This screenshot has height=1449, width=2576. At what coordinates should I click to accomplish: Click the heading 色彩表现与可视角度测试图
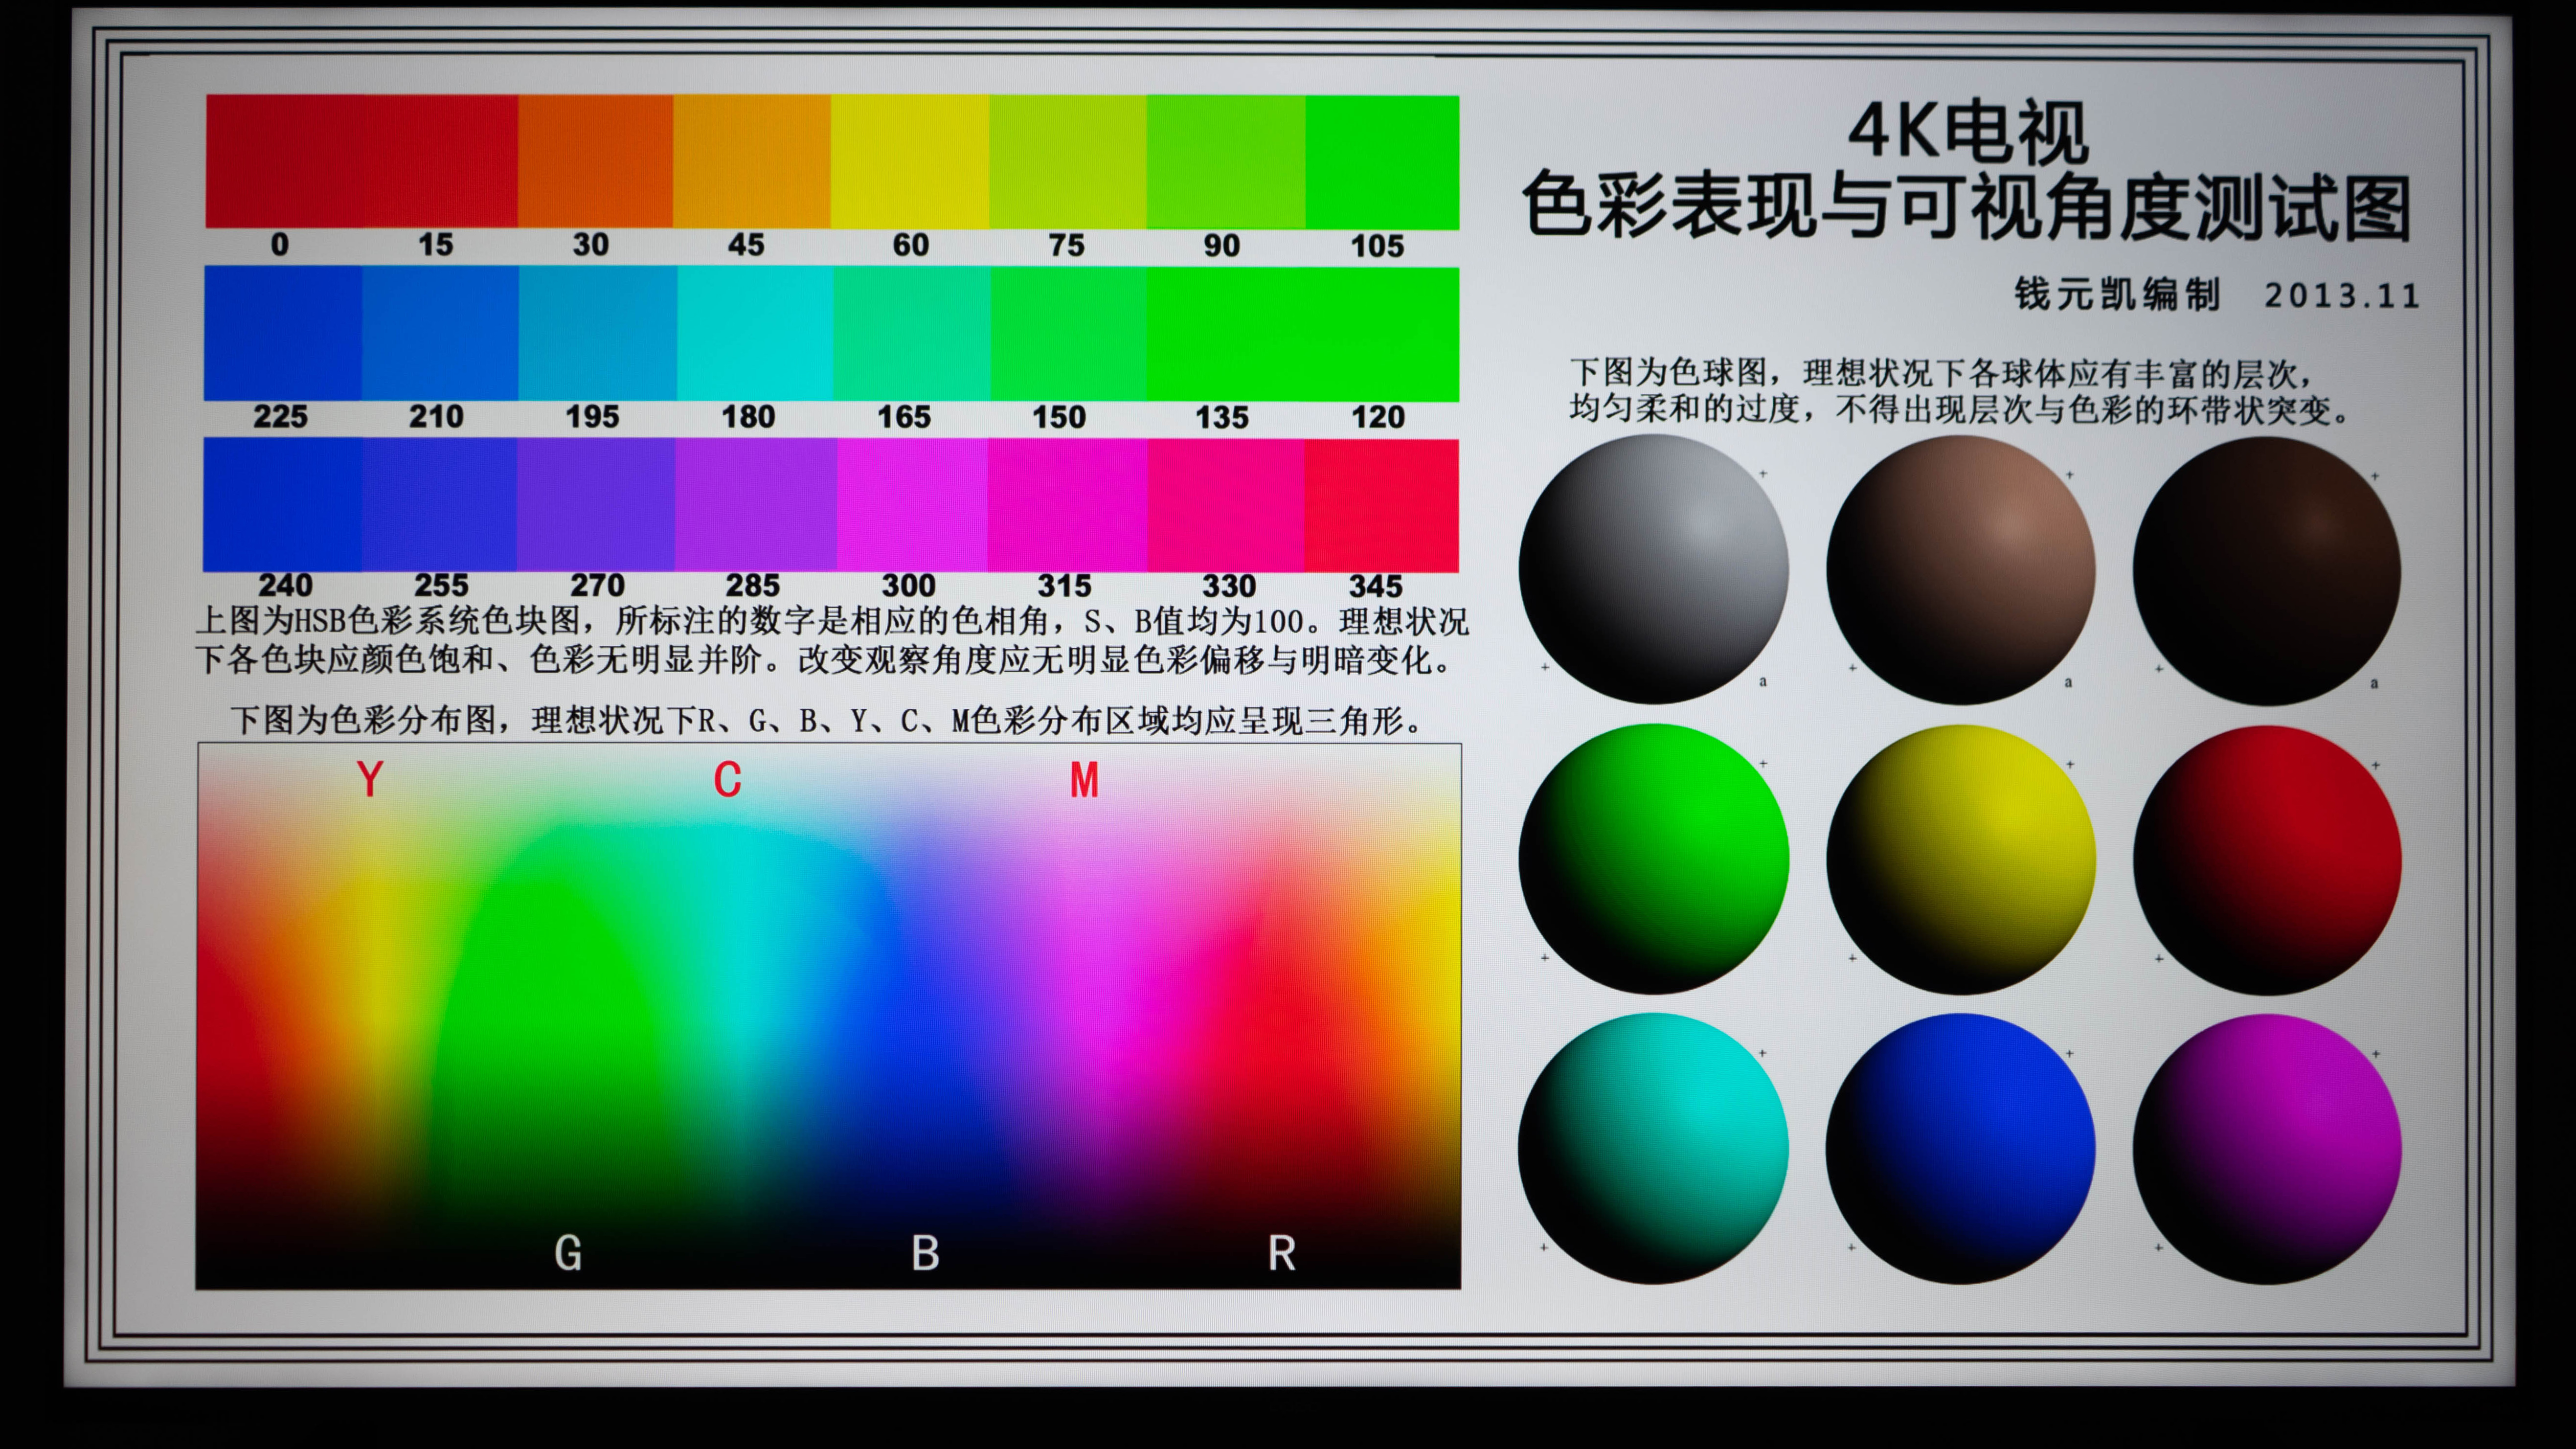[1967, 206]
